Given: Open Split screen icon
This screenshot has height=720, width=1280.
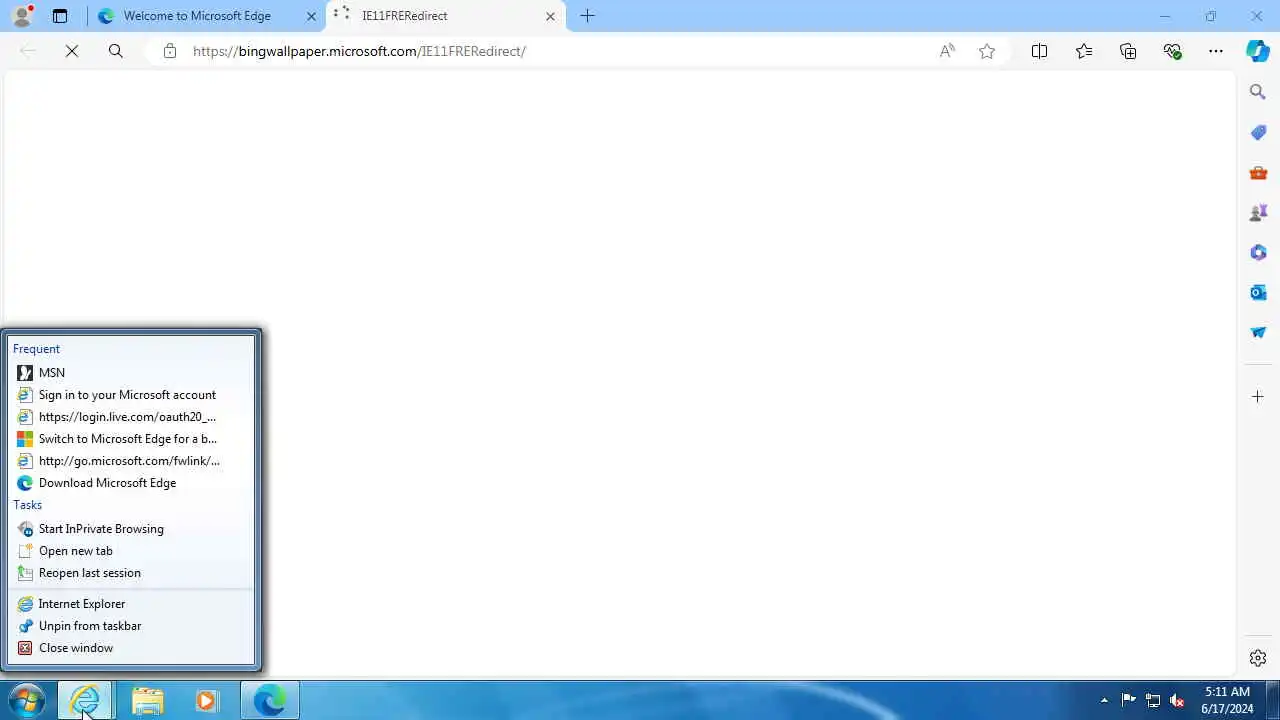Looking at the screenshot, I should pyautogui.click(x=1039, y=51).
